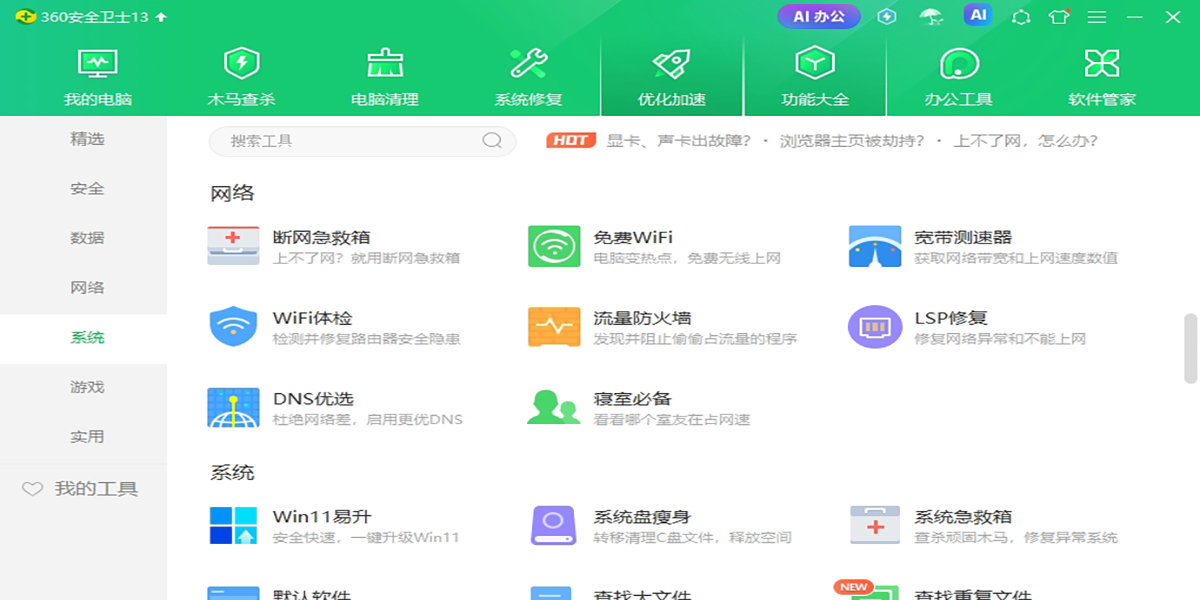Click the skin-change shirt icon in title bar
Viewport: 1200px width, 600px height.
(x=1059, y=17)
